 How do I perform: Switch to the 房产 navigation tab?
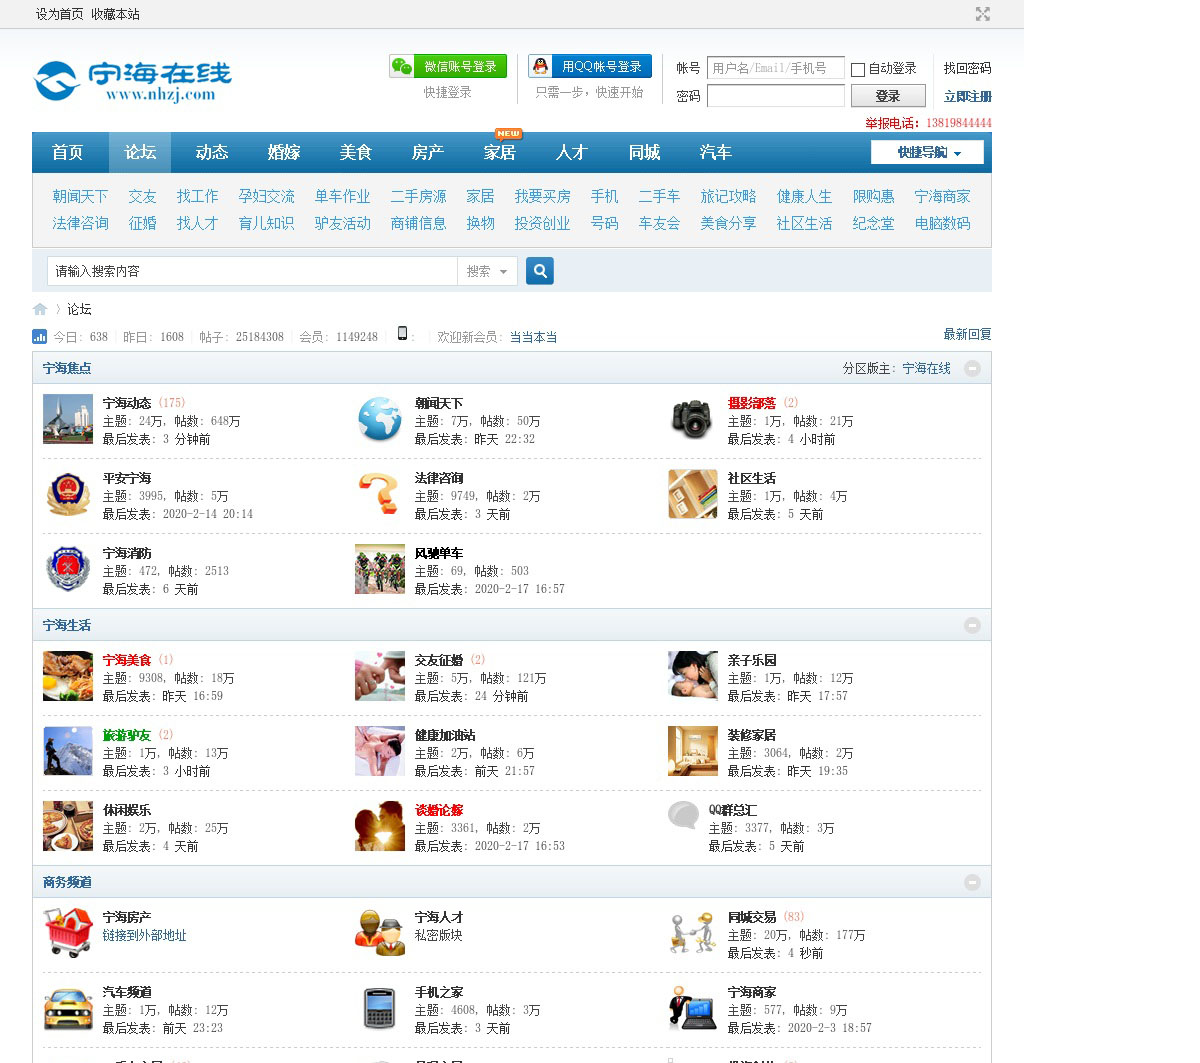(427, 152)
